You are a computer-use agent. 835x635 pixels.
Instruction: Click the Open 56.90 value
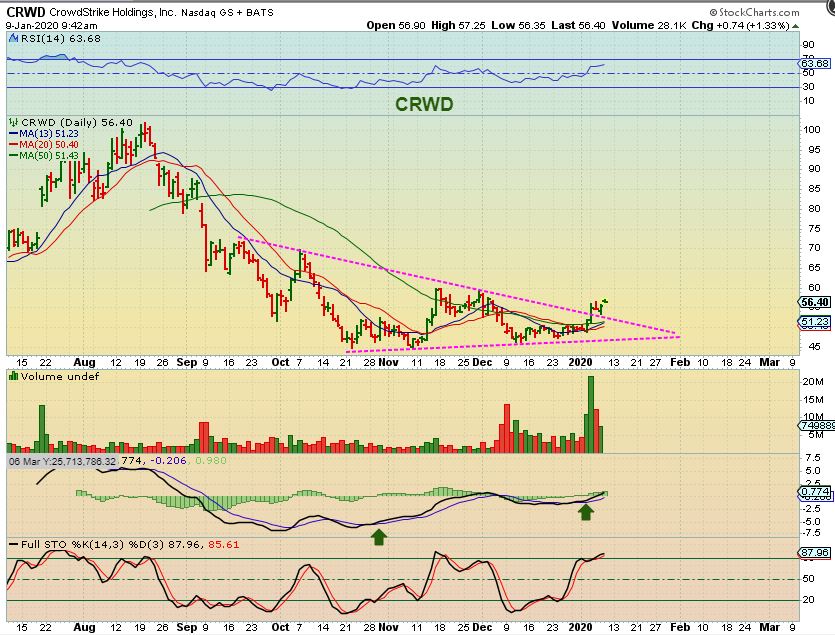[x=396, y=25]
